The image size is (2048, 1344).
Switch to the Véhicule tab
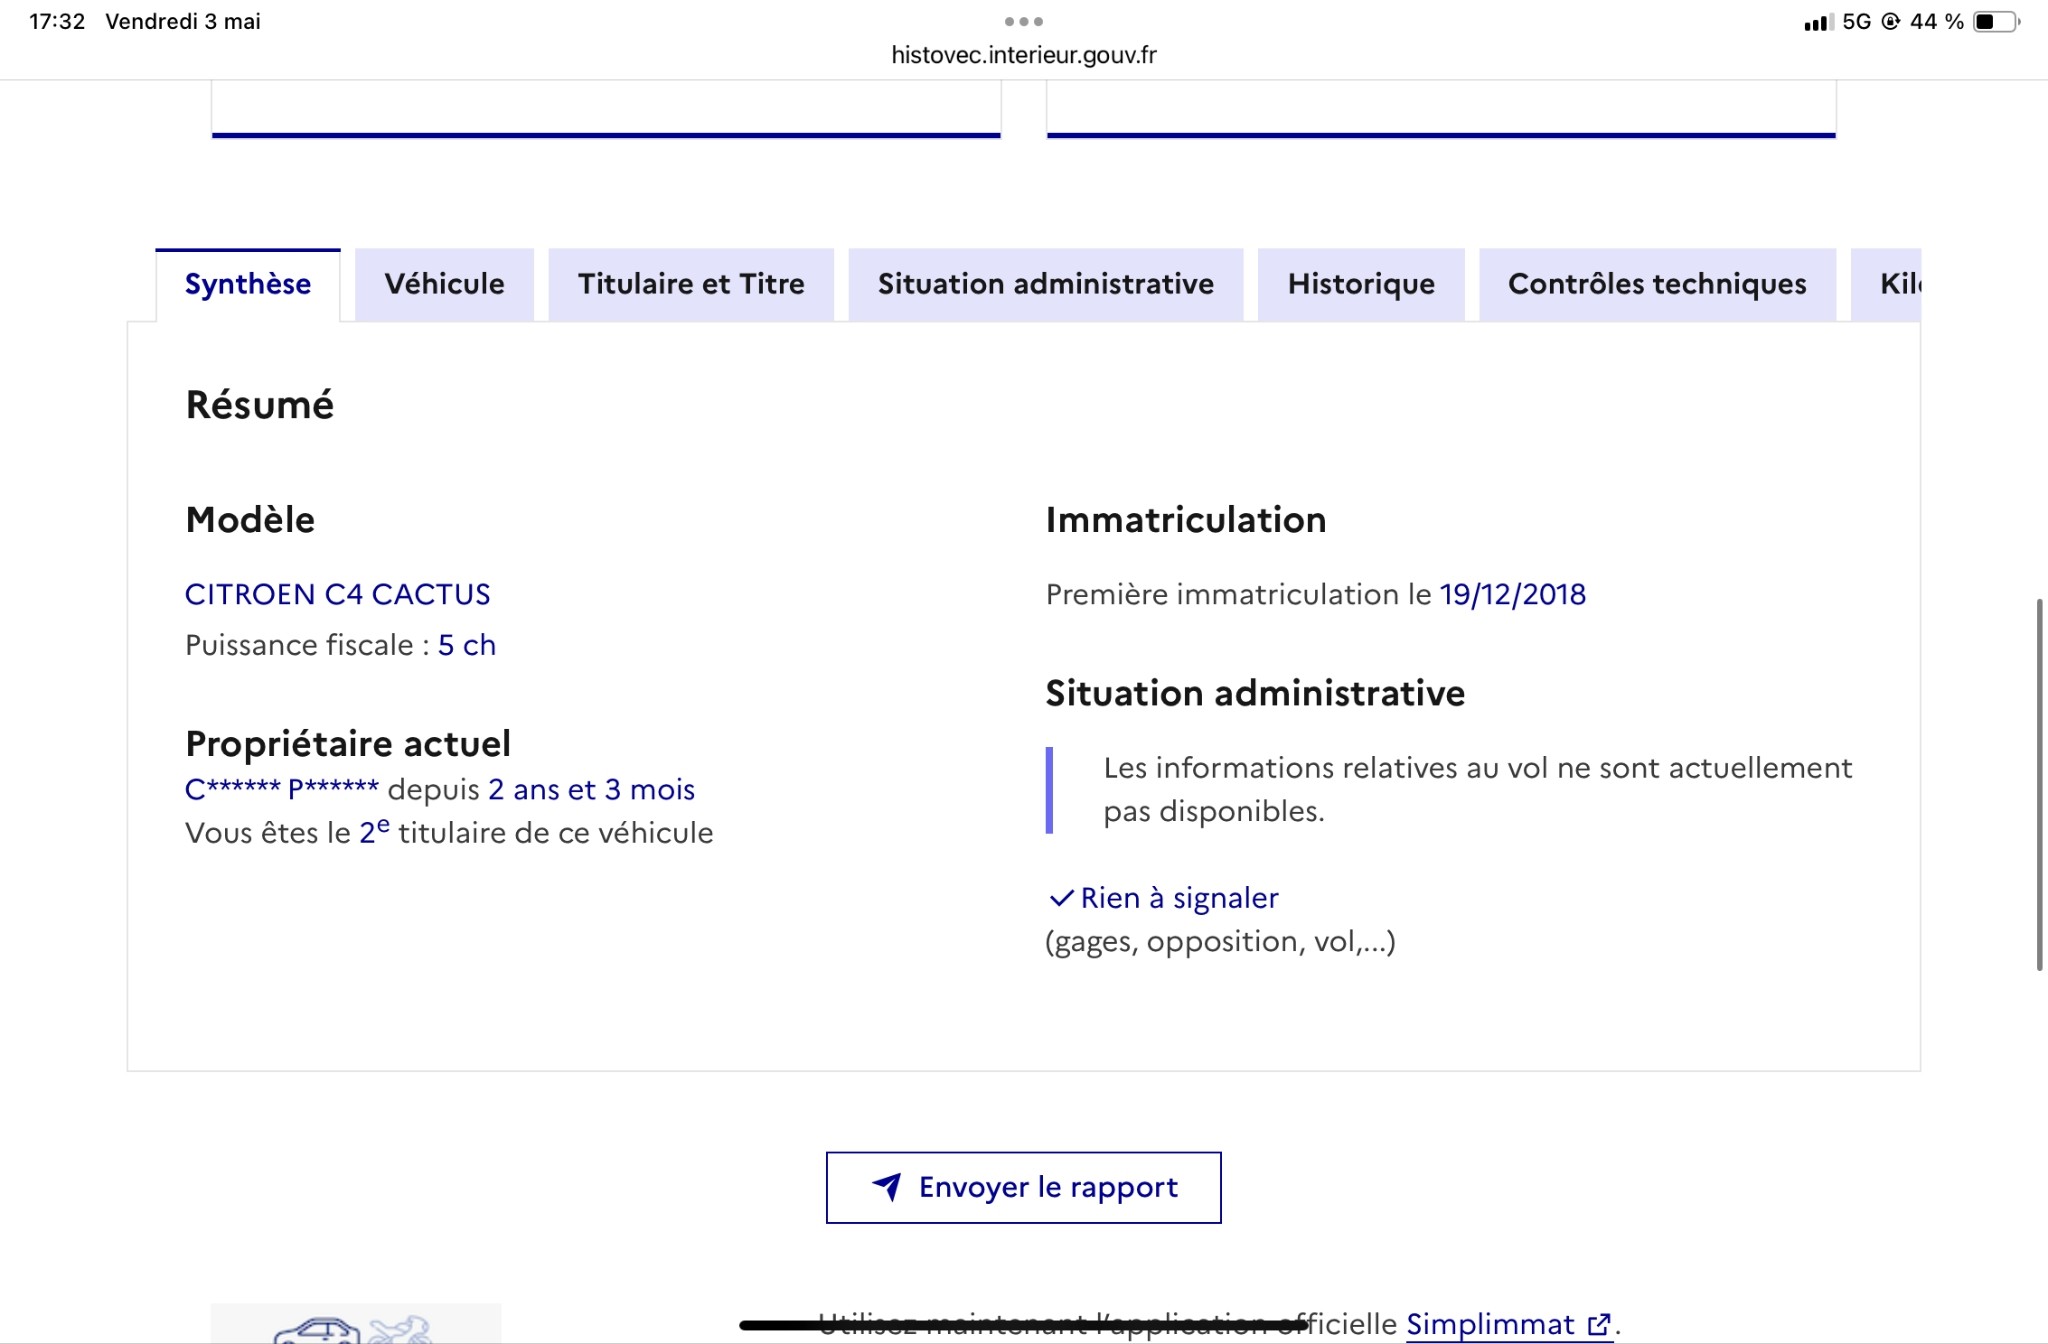tap(444, 285)
